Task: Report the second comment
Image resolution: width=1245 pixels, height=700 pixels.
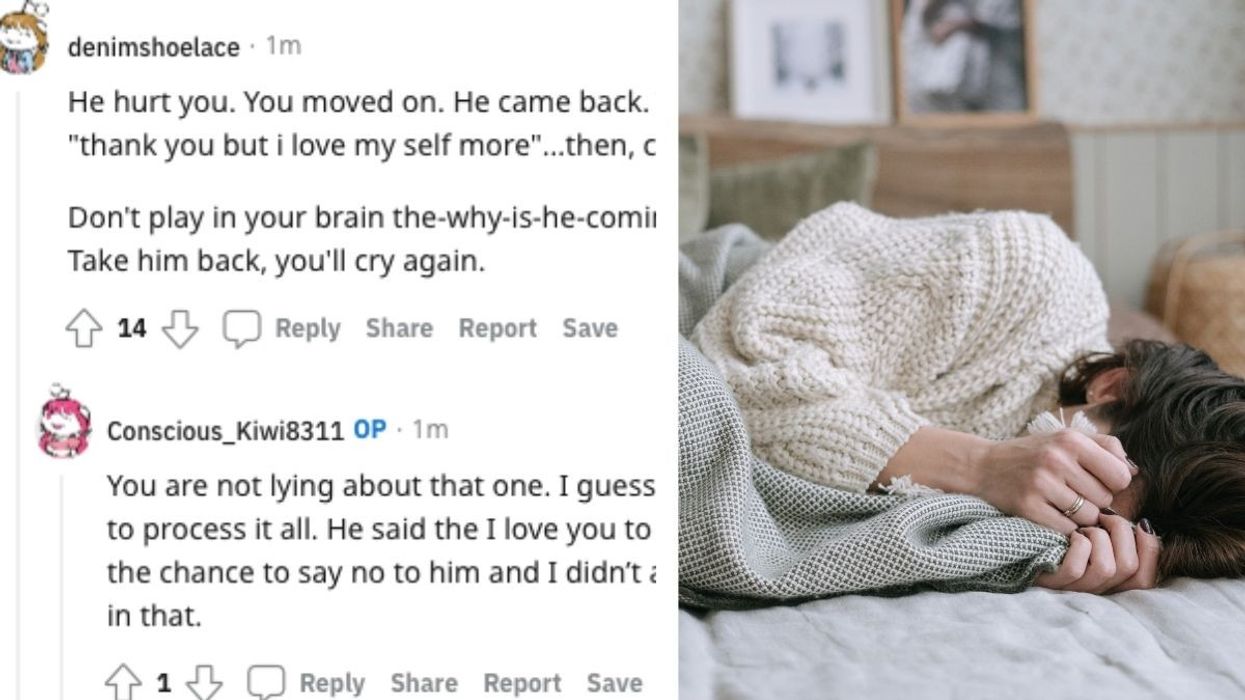Action: [521, 682]
